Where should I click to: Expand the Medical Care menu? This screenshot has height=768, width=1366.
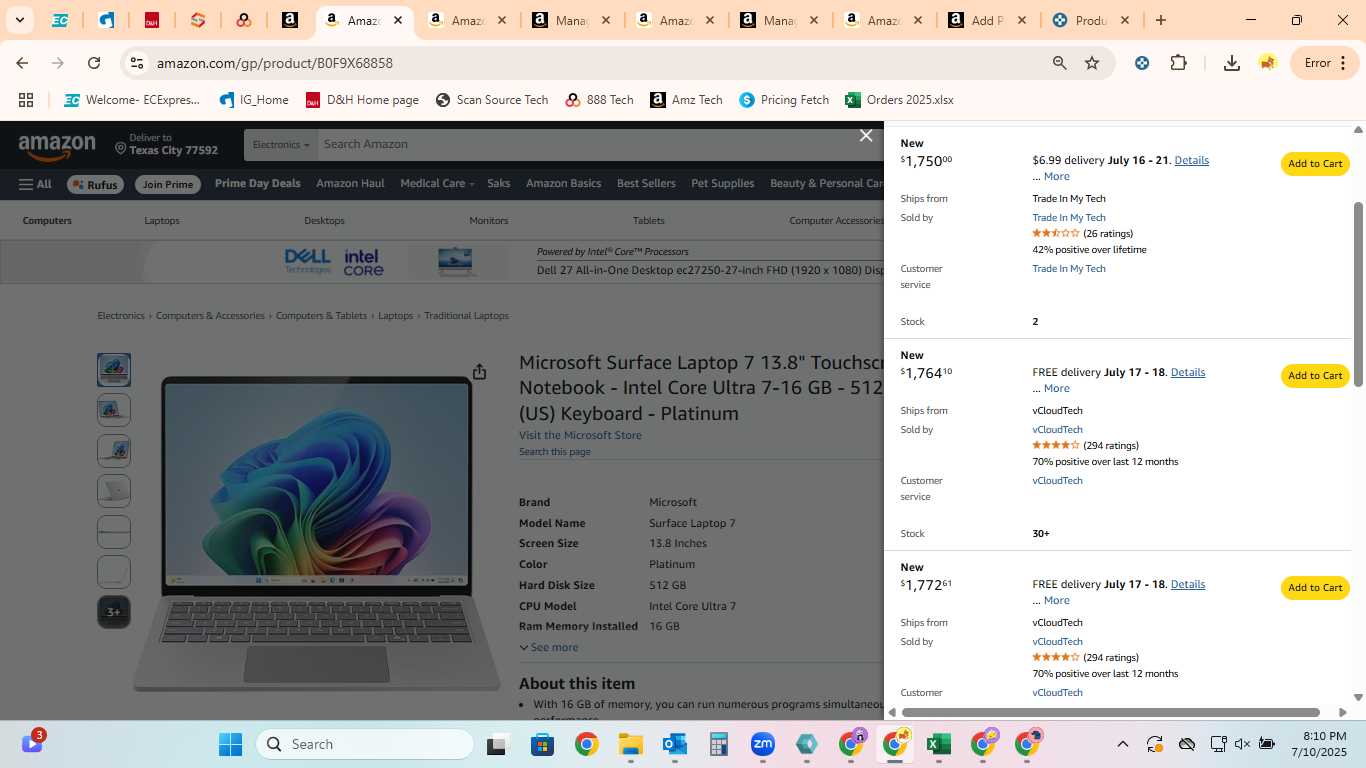[x=437, y=184]
